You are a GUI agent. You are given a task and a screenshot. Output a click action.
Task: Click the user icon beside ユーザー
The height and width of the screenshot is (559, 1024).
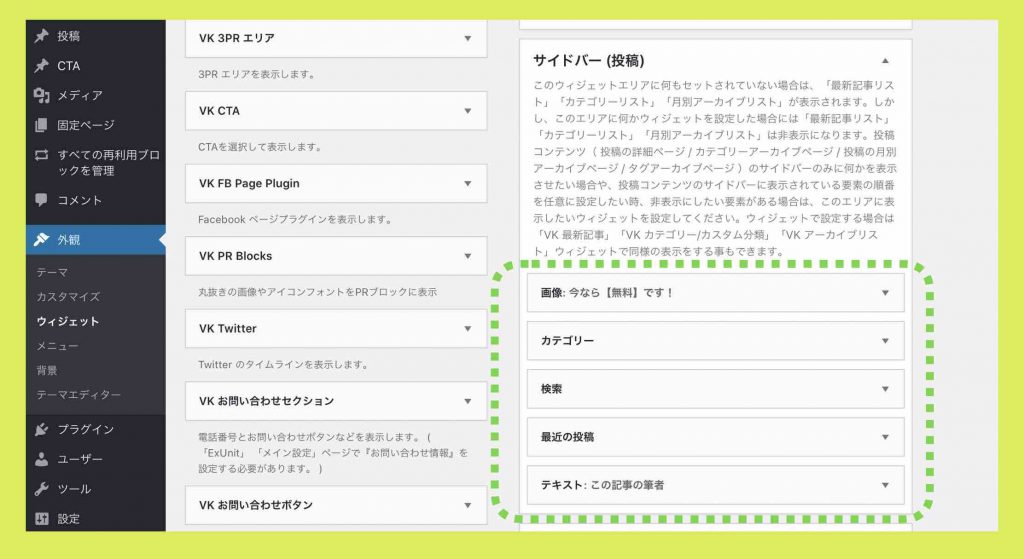42,459
